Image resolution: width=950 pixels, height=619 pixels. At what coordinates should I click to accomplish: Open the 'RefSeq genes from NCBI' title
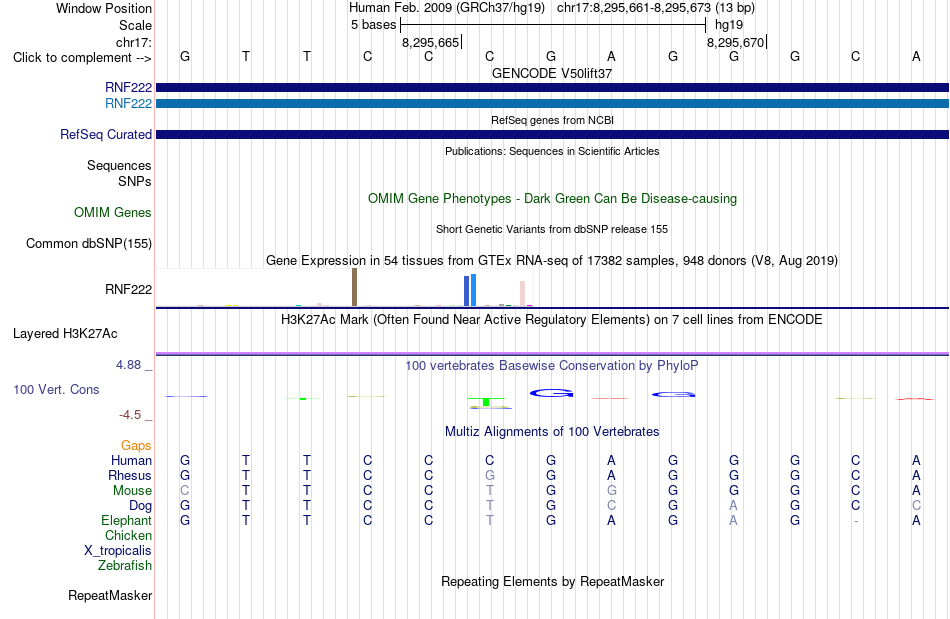point(552,120)
